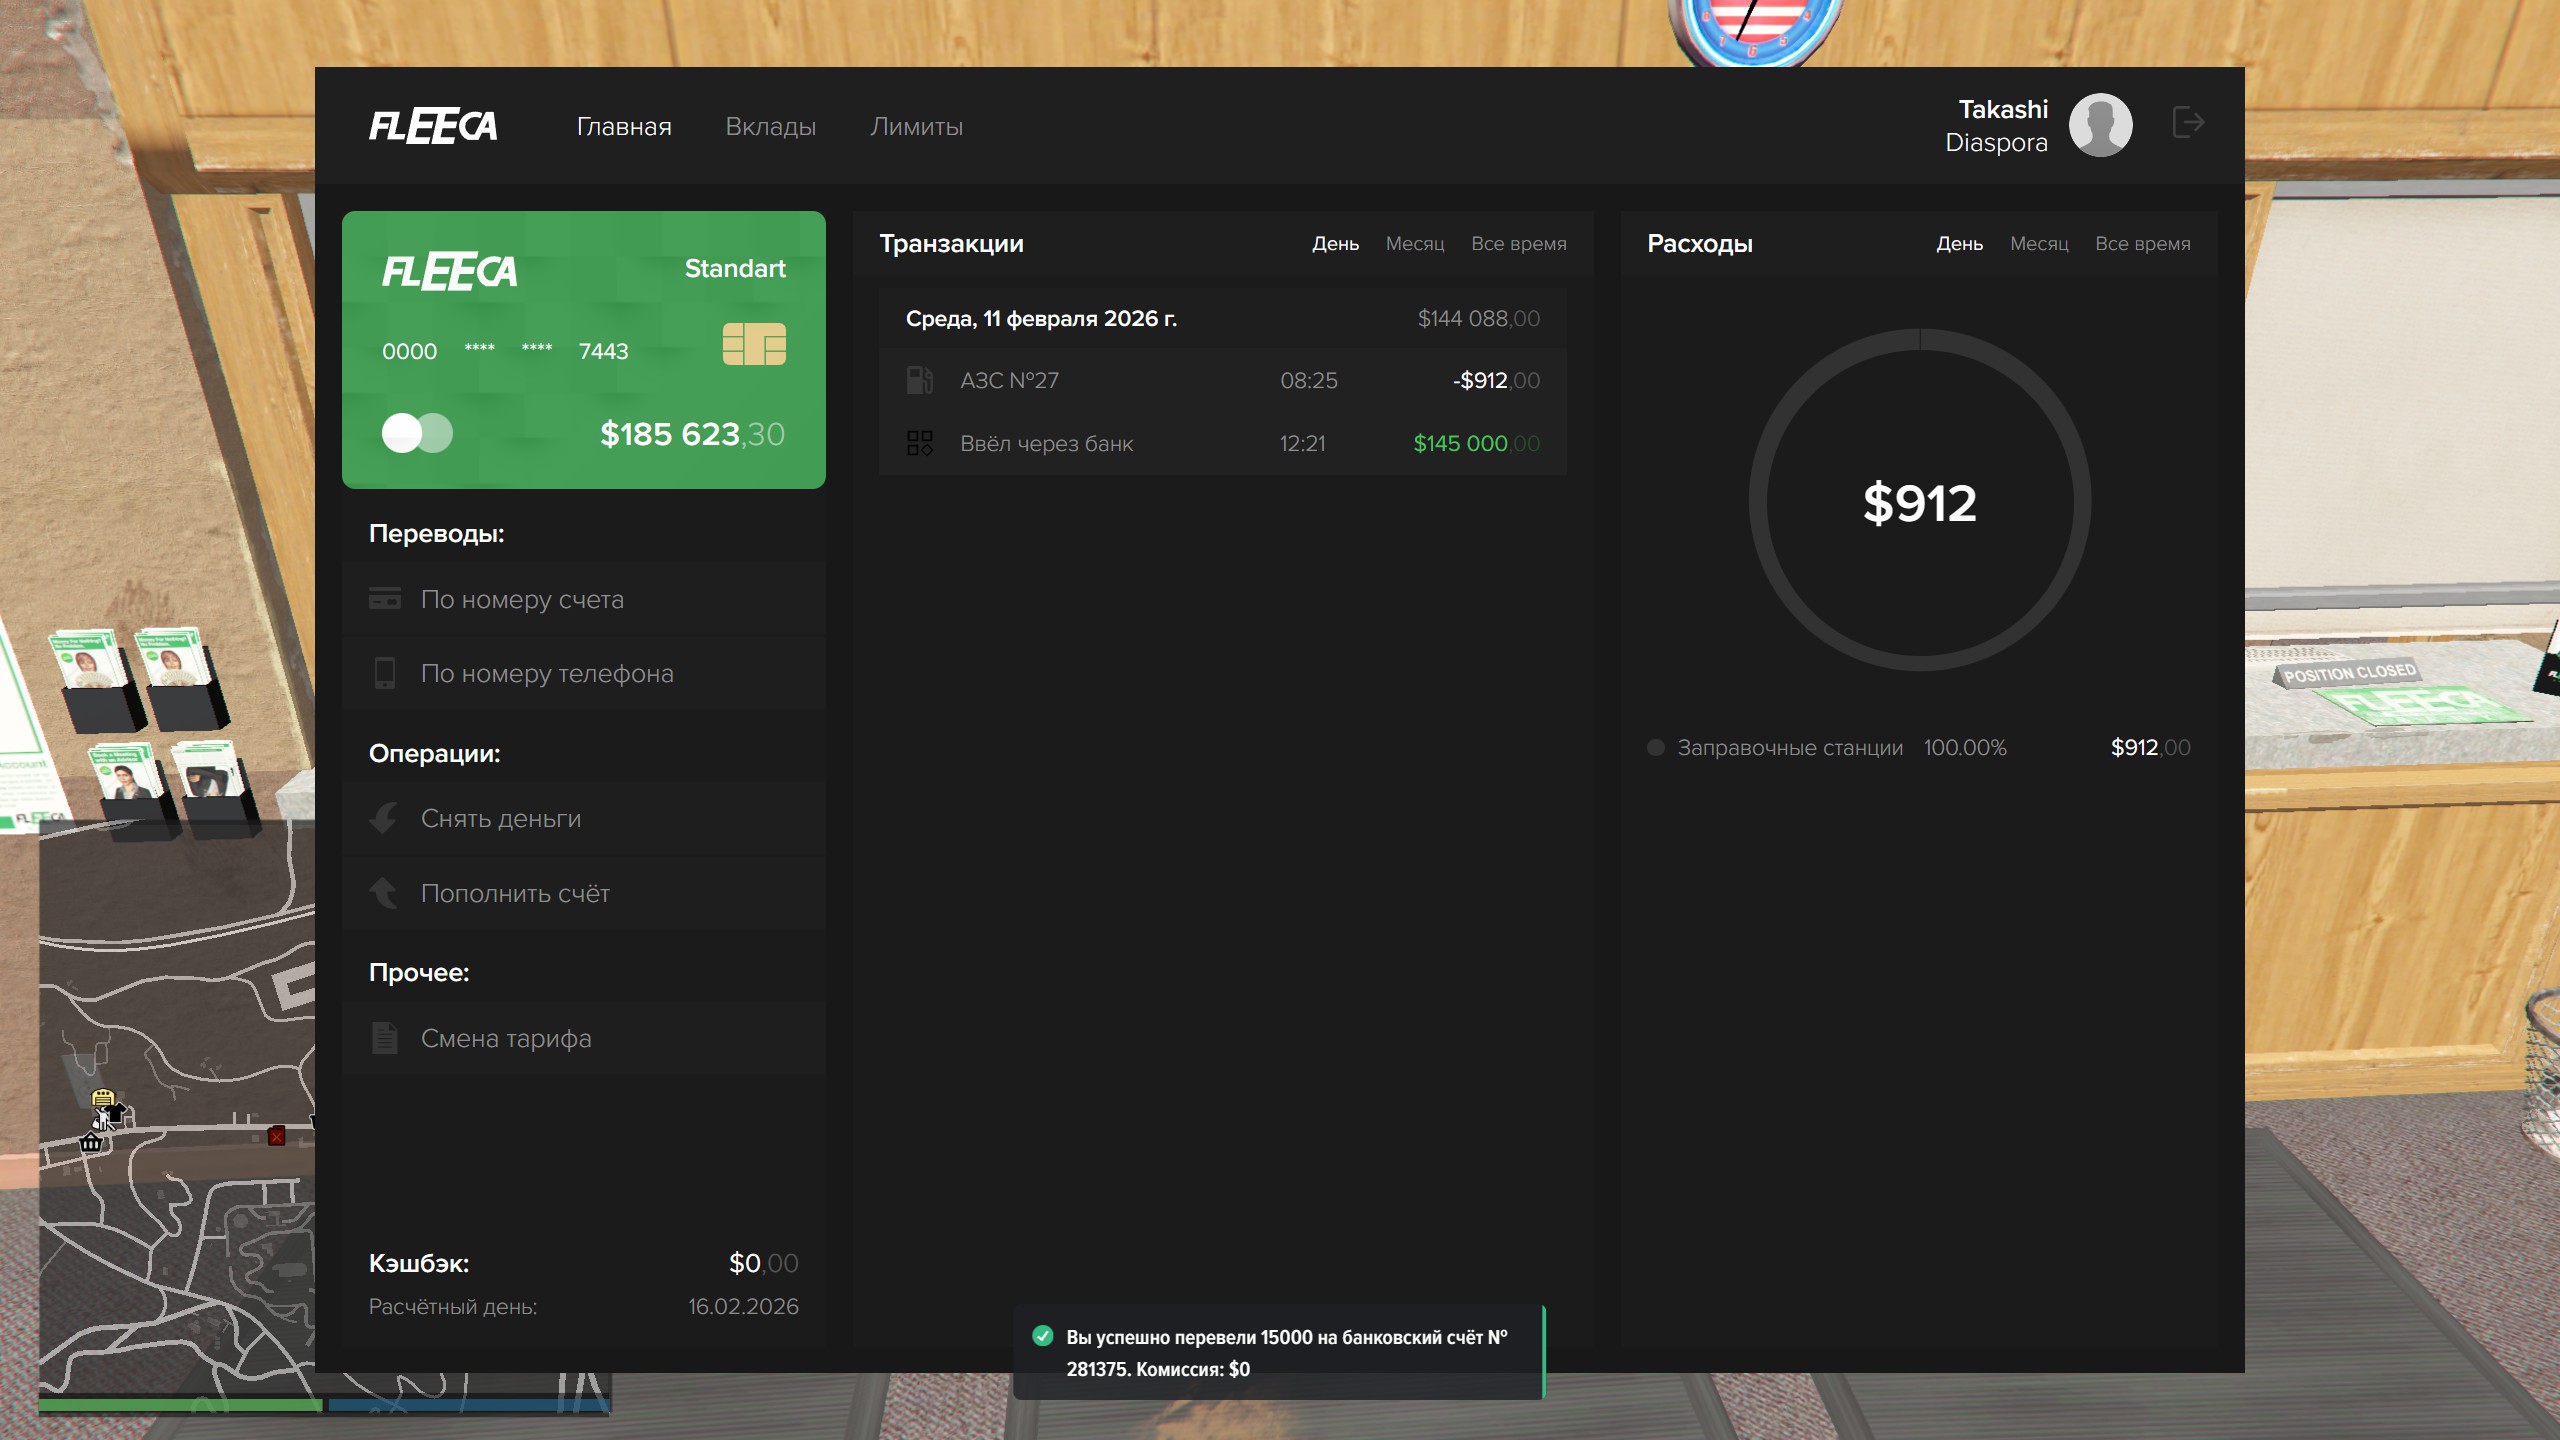Select Месяц filter in Транзакции panel
The width and height of the screenshot is (2560, 1440).
(x=1414, y=244)
